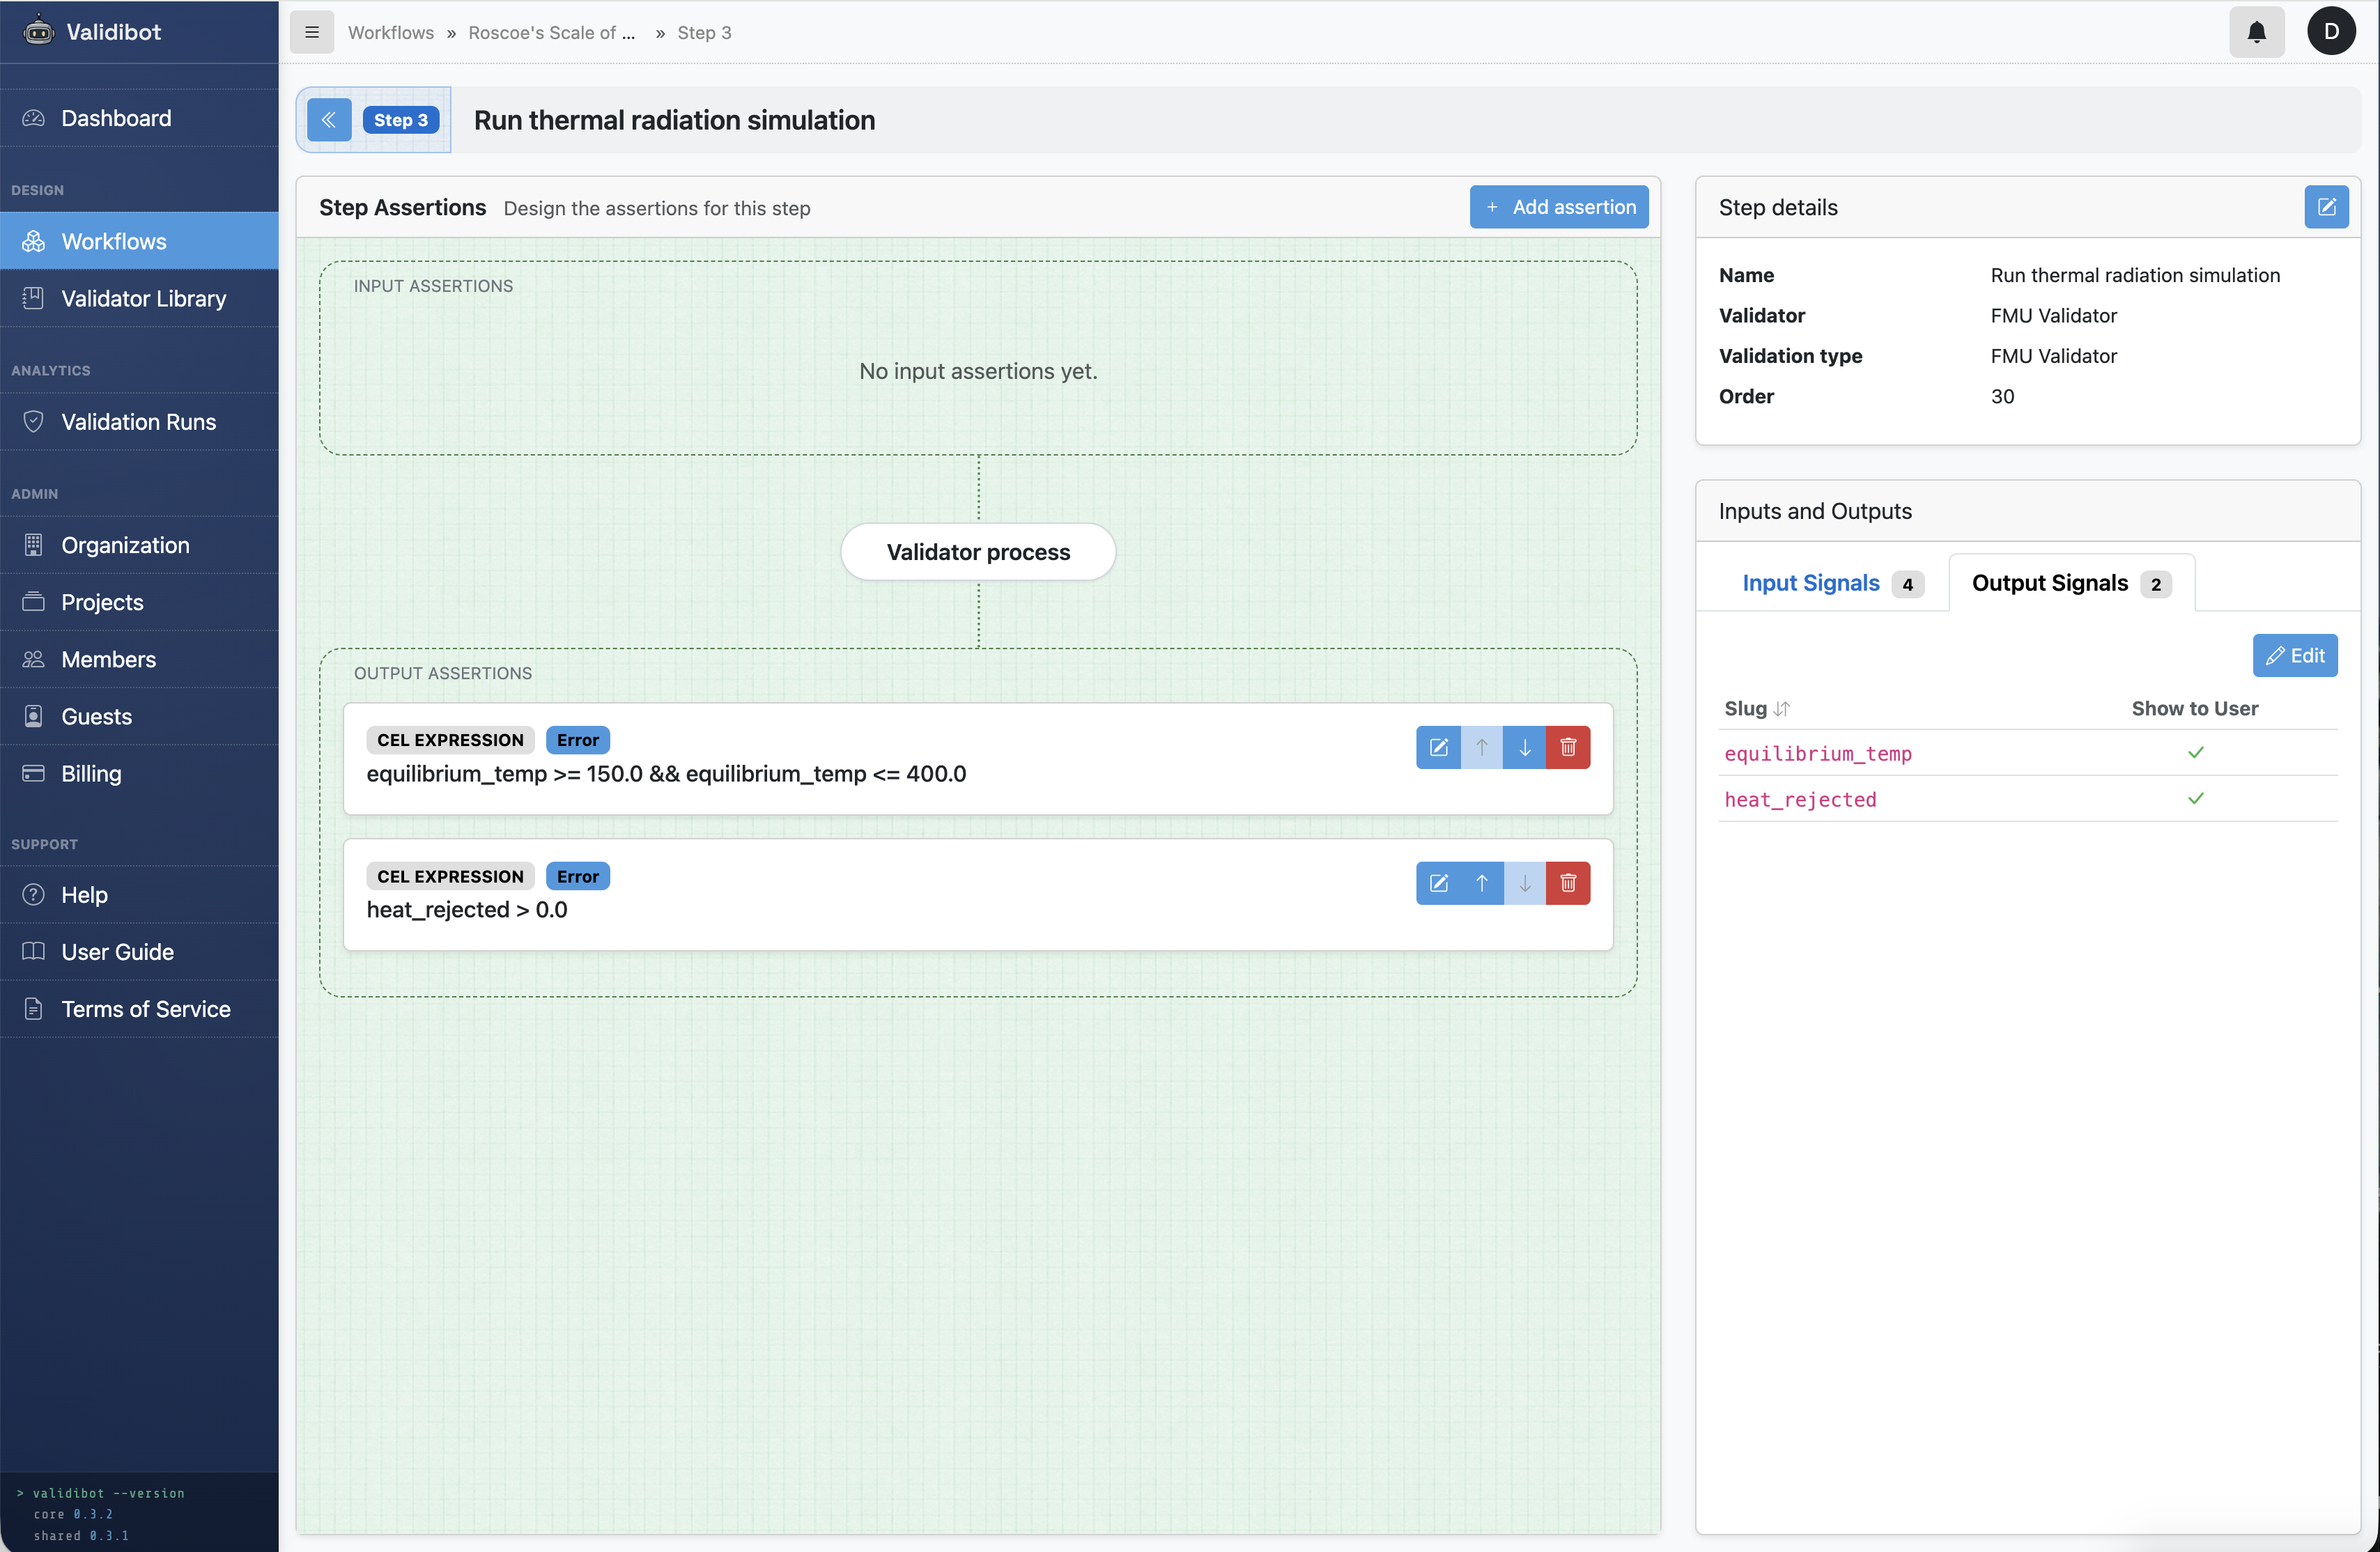2380x1552 pixels.
Task: Toggle Show to User for heat_rejected
Action: (2196, 799)
